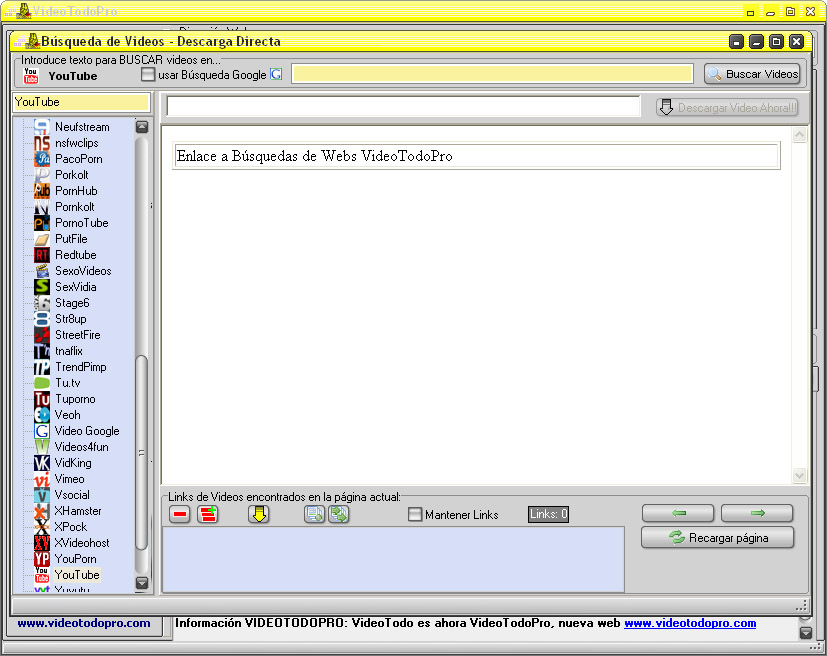Click the yellow download arrow icon
This screenshot has width=827, height=656.
(259, 514)
